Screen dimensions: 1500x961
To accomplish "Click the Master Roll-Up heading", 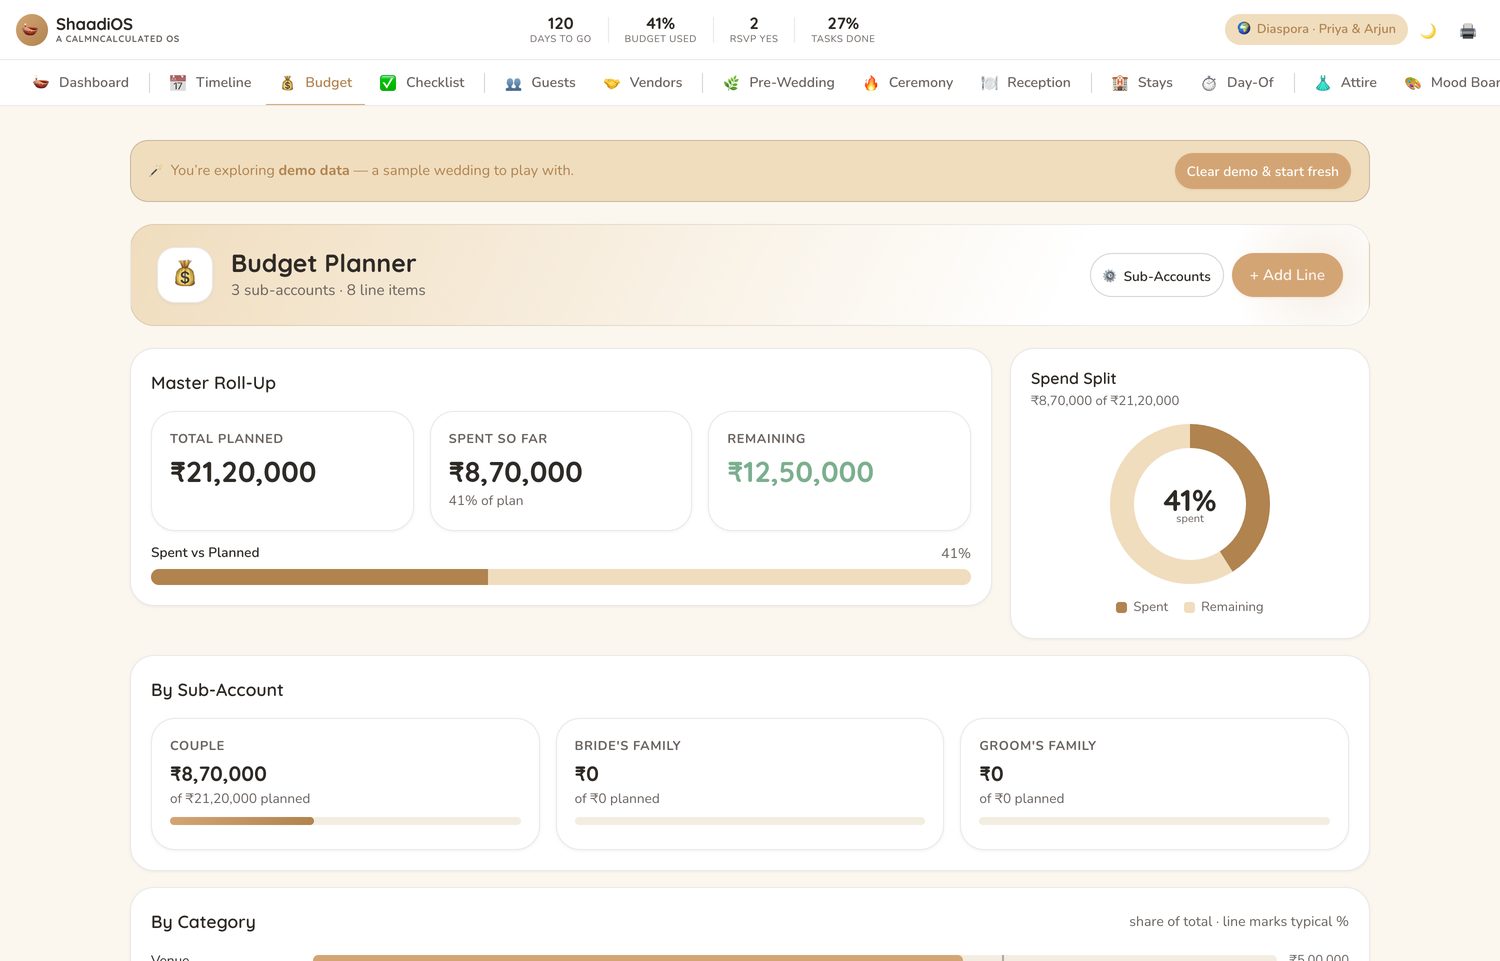I will click(x=213, y=383).
